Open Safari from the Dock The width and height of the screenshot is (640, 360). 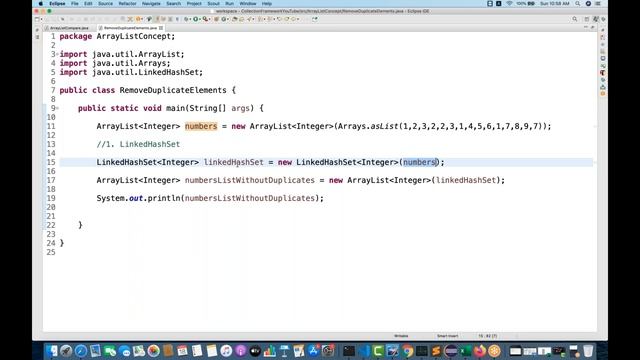(x=81, y=351)
